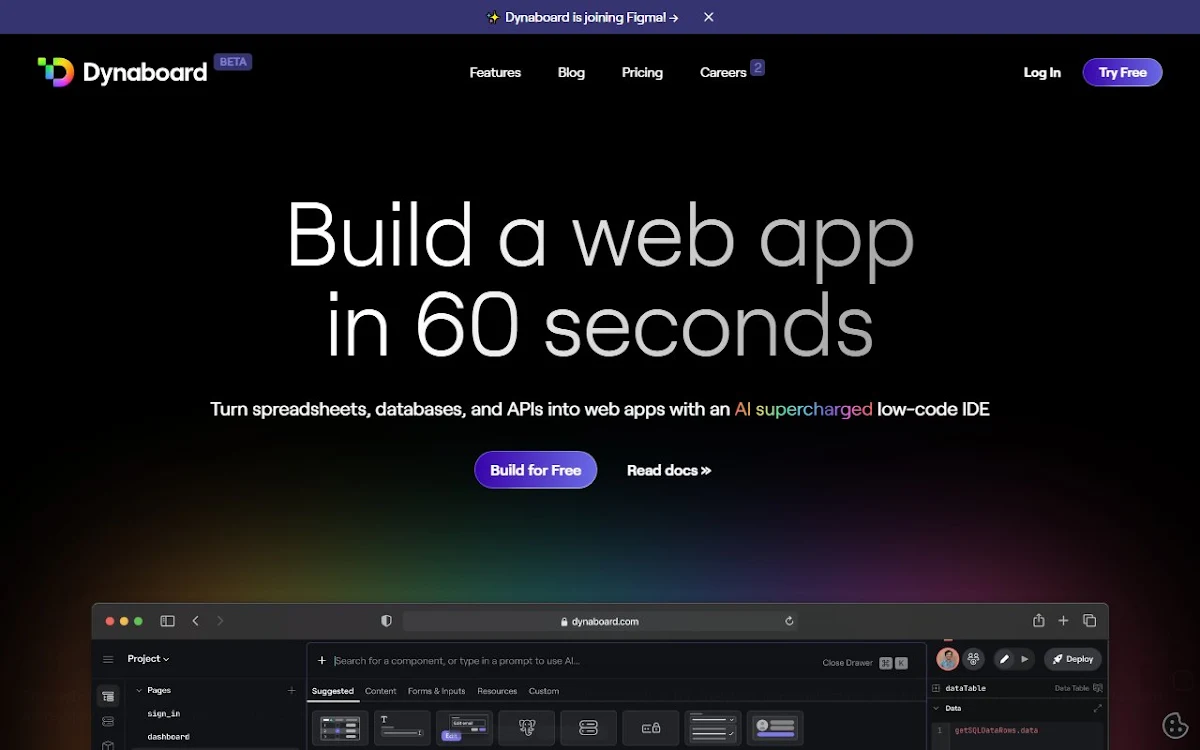Open the Features page
The width and height of the screenshot is (1200, 750).
click(495, 73)
